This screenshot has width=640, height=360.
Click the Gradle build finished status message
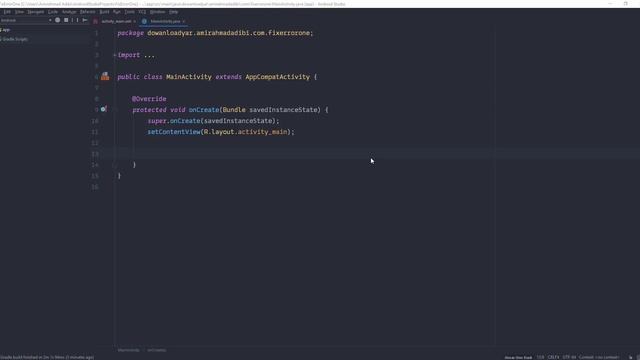(47, 357)
